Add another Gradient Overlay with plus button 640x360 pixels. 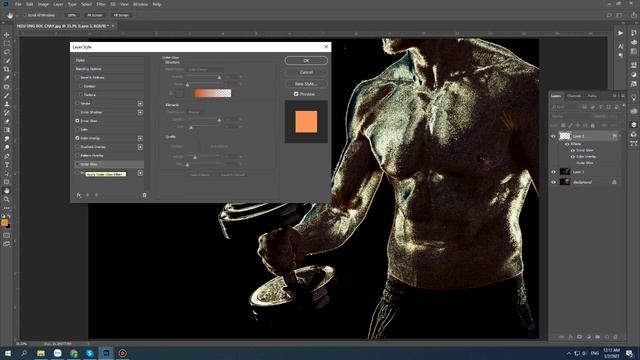coord(140,147)
